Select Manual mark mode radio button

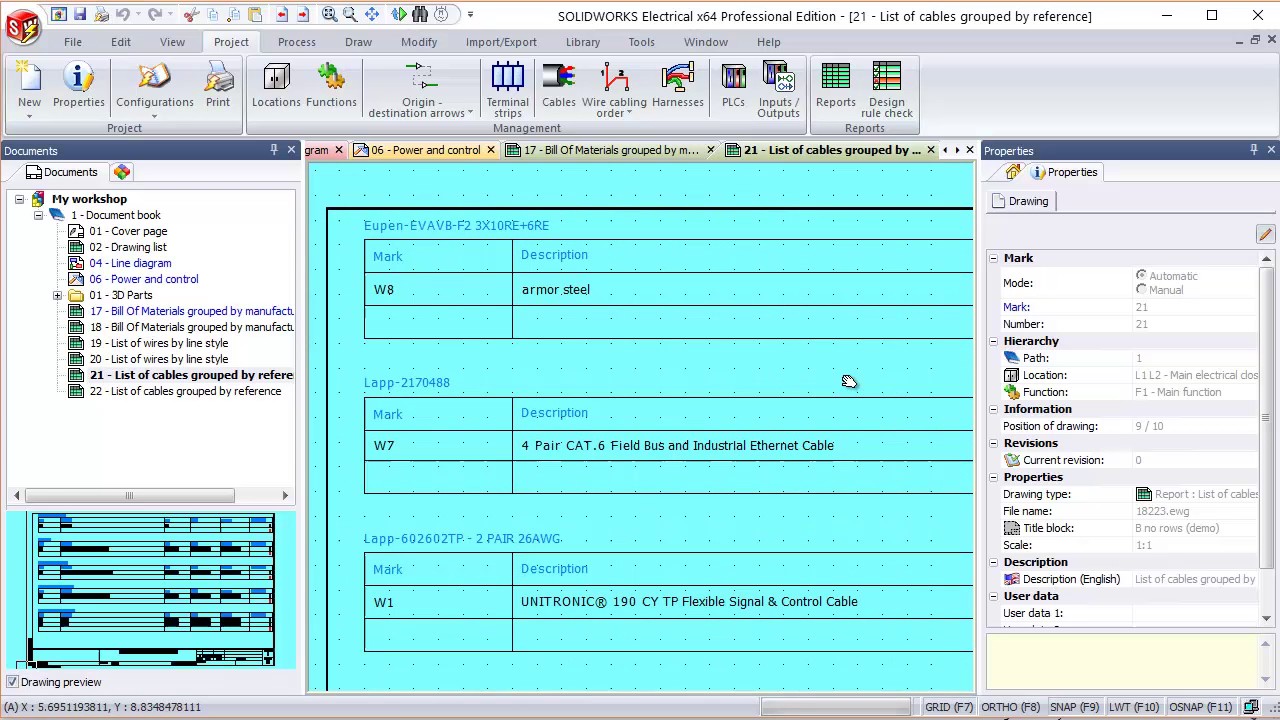coord(1141,290)
